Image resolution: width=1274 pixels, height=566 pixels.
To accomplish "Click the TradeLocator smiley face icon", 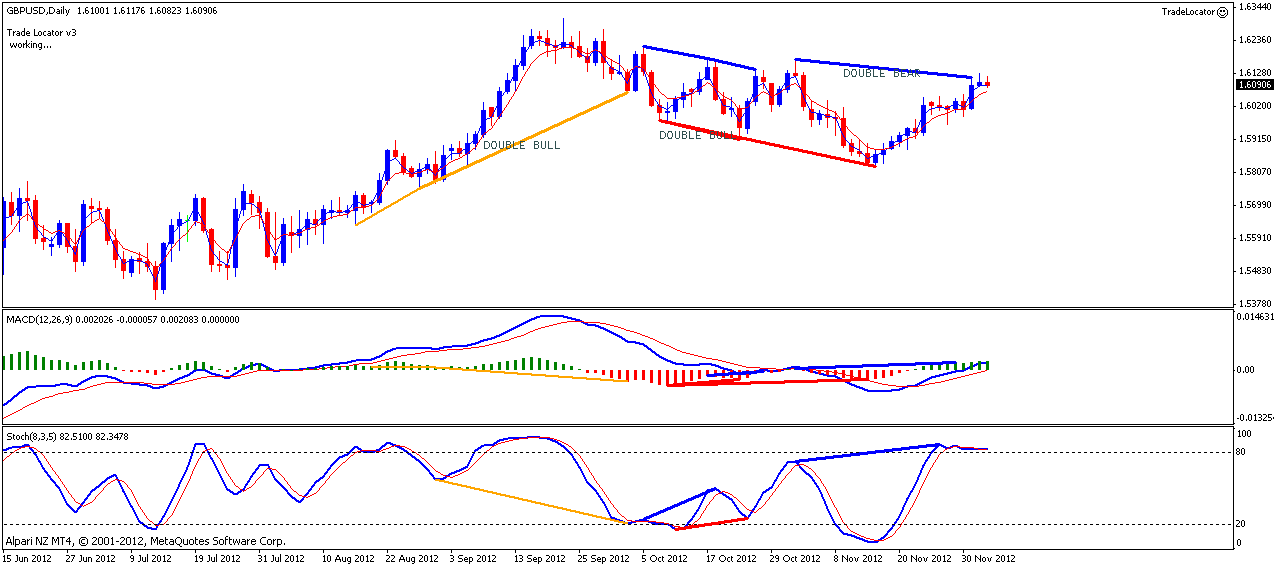I will click(1223, 12).
